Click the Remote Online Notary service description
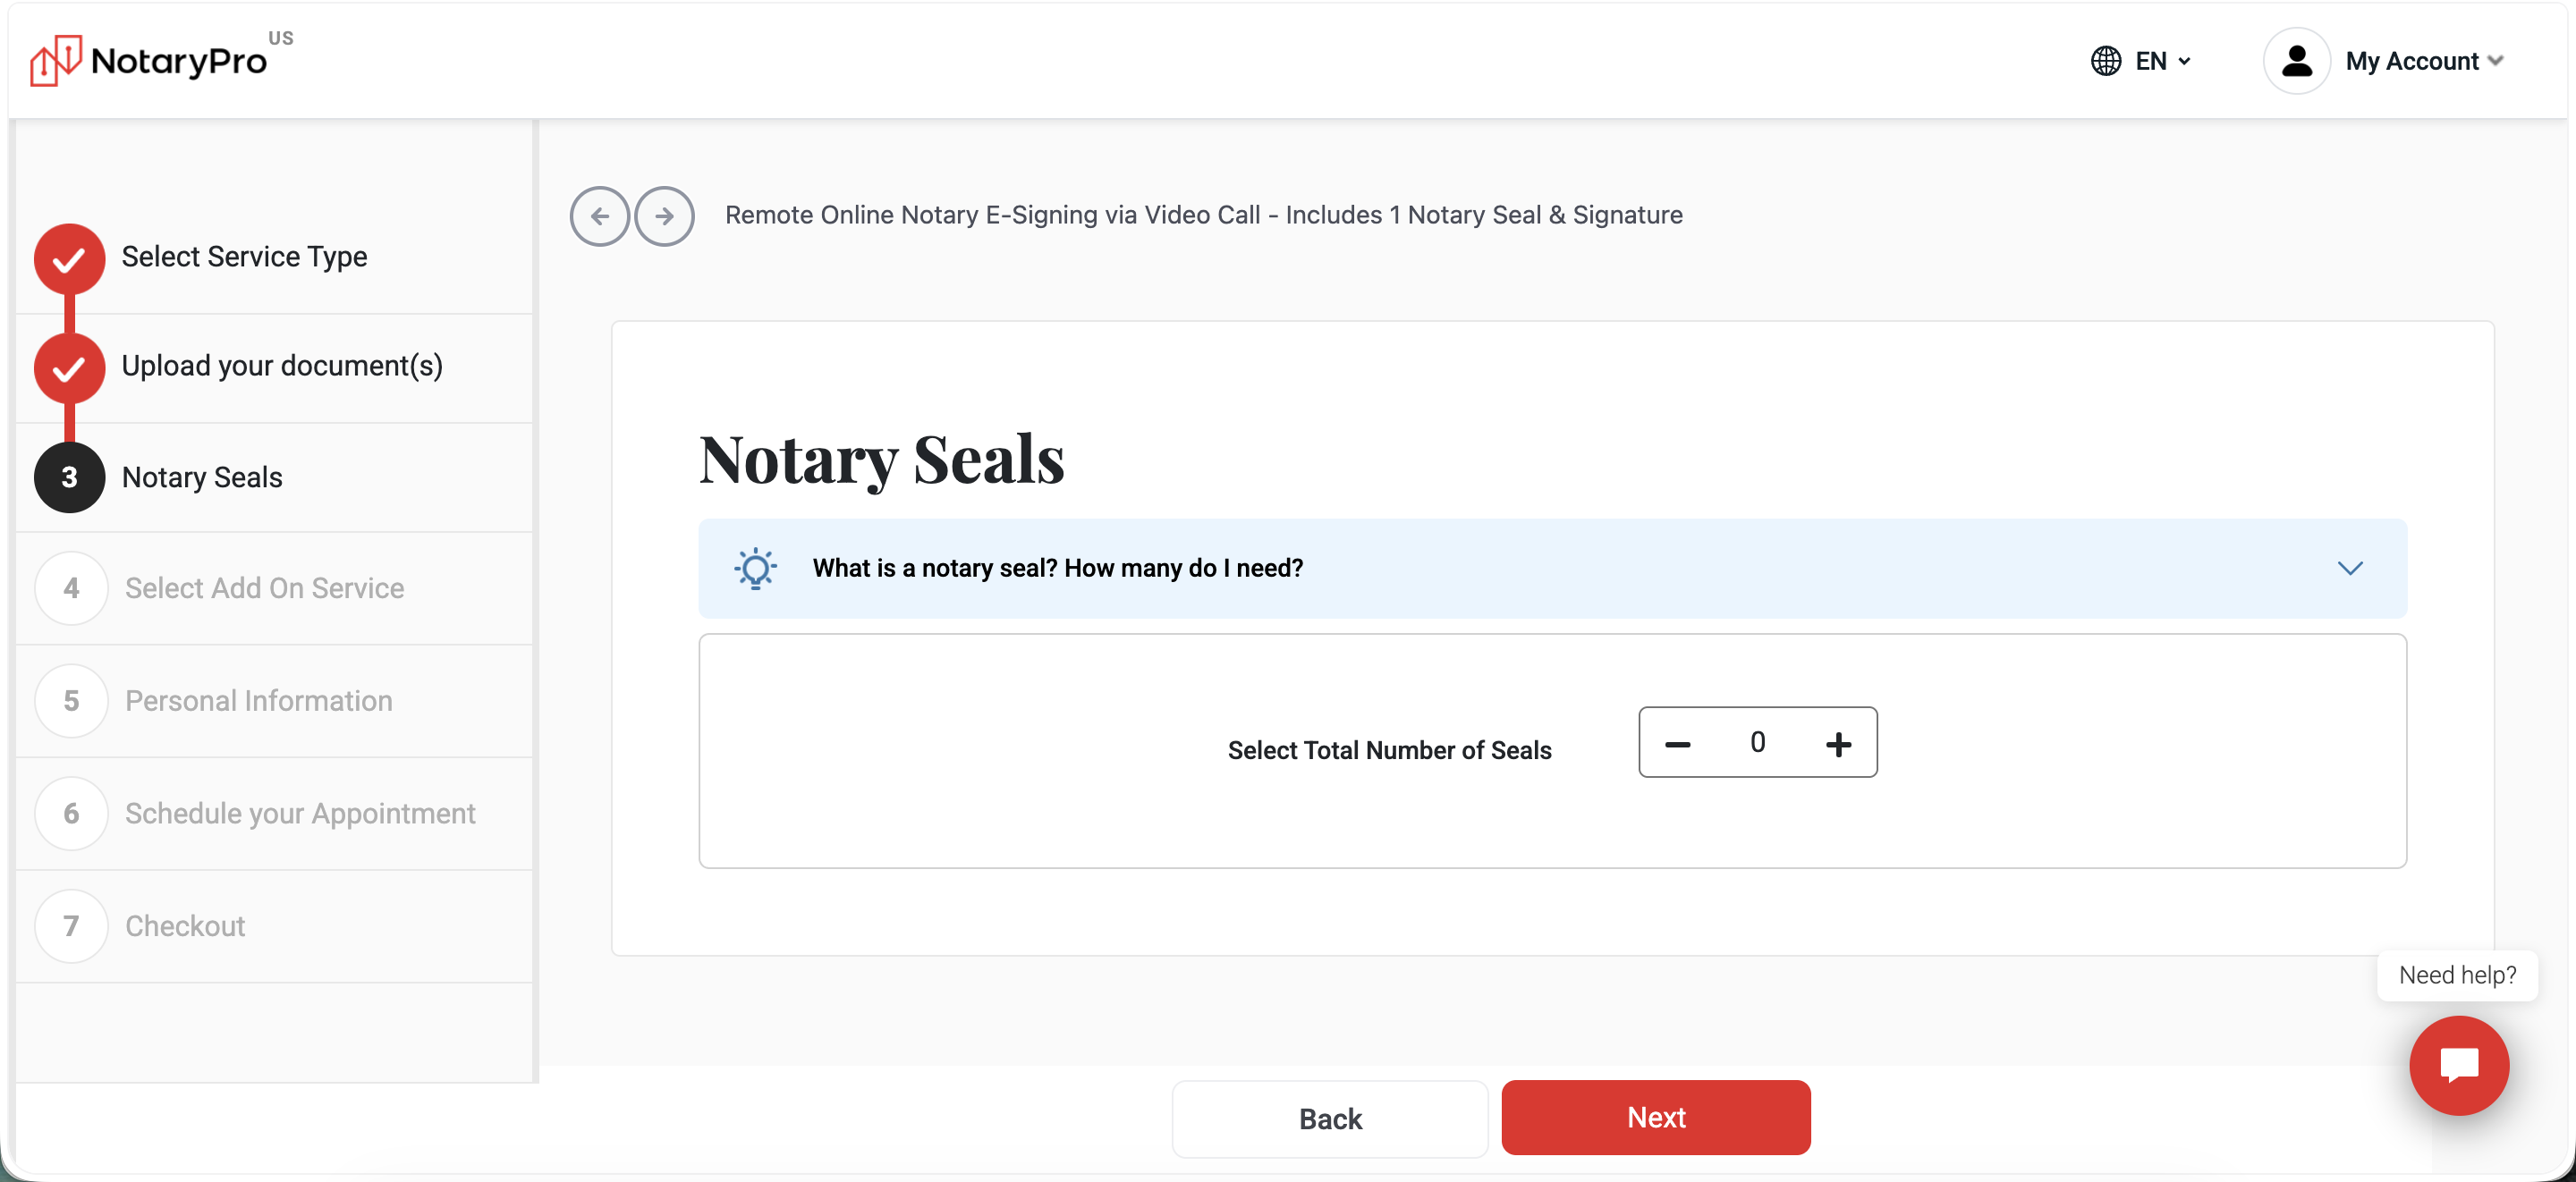The width and height of the screenshot is (2576, 1182). coord(1203,215)
